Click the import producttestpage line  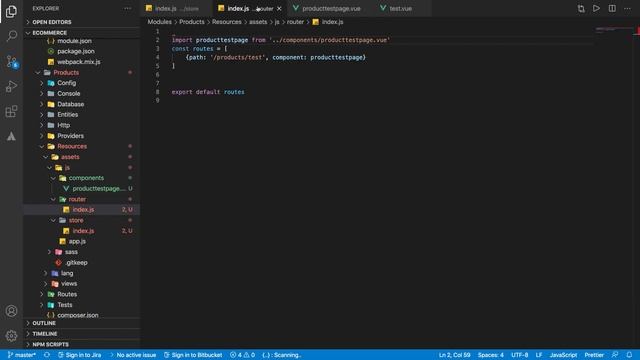point(281,40)
